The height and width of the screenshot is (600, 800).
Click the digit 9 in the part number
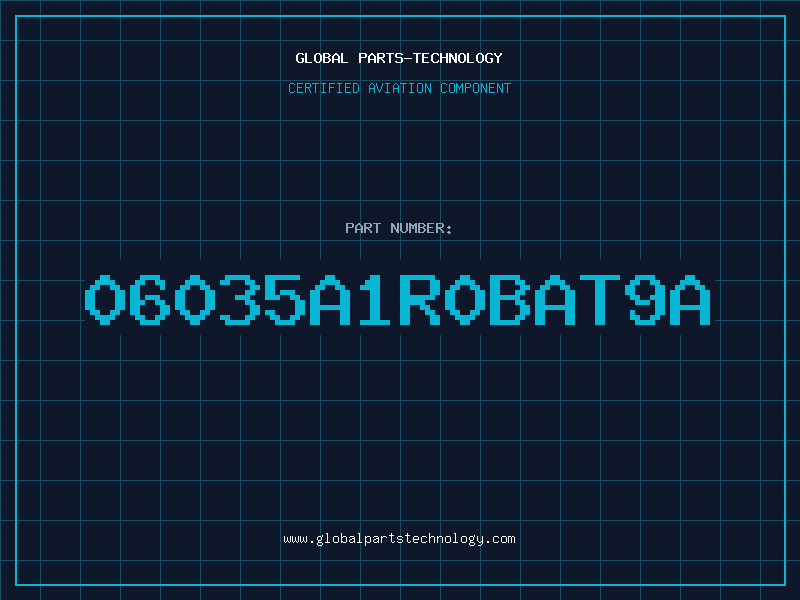tap(645, 299)
